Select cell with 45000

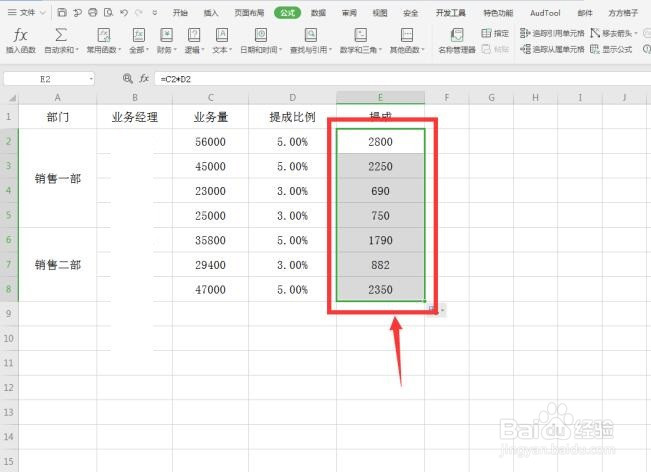point(210,166)
